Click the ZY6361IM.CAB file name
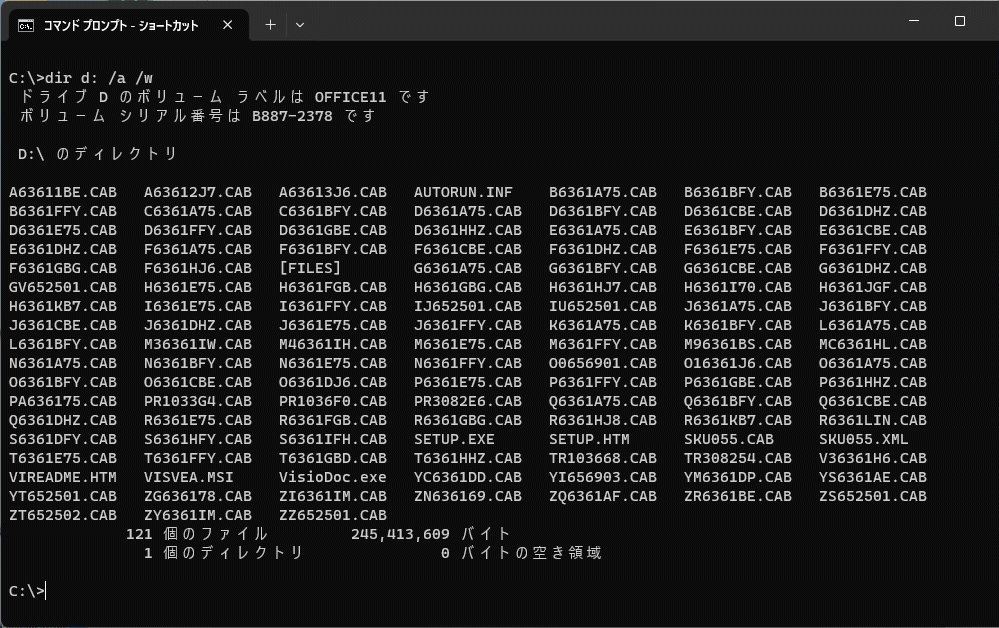The height and width of the screenshot is (628, 999). [198, 515]
